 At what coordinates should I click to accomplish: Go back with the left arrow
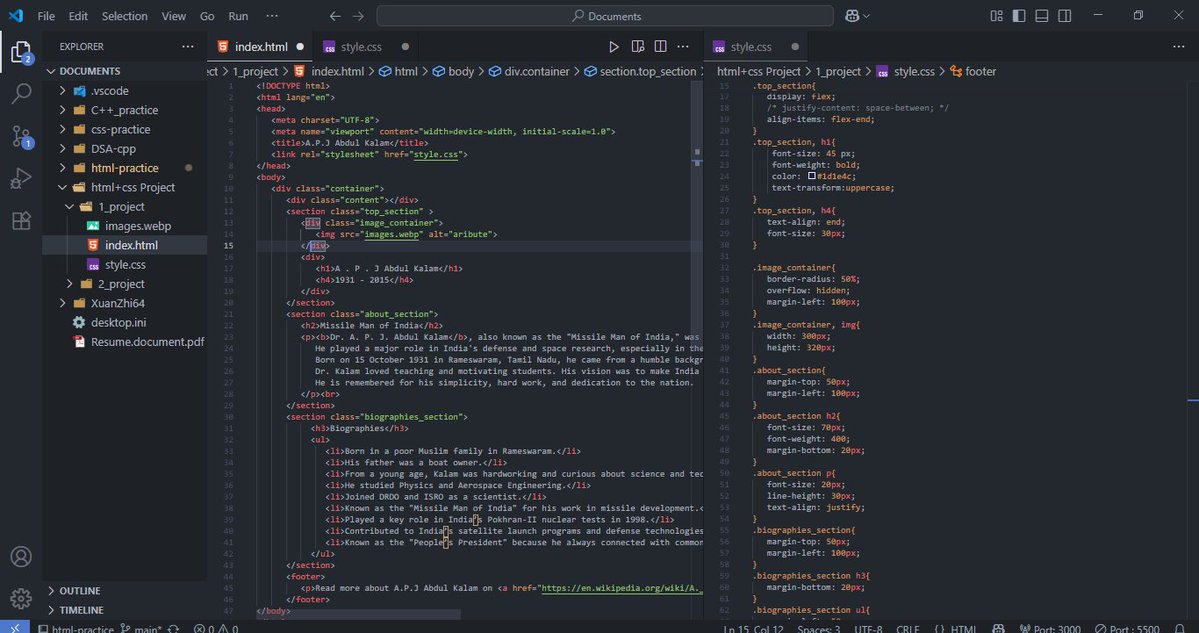point(335,16)
